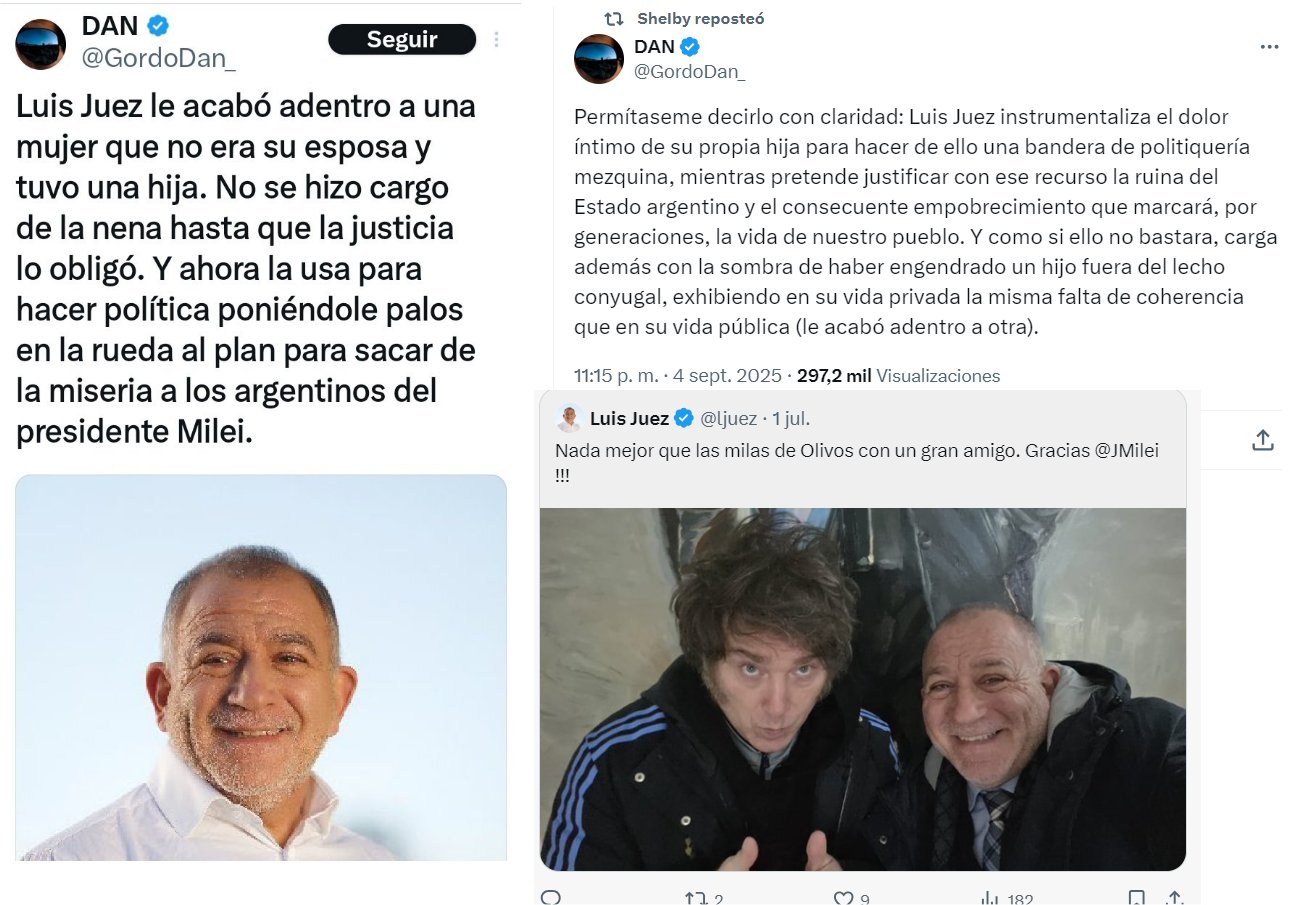Click the bookmark icon at the bottom right
This screenshot has height=905, width=1300.
click(x=1137, y=898)
